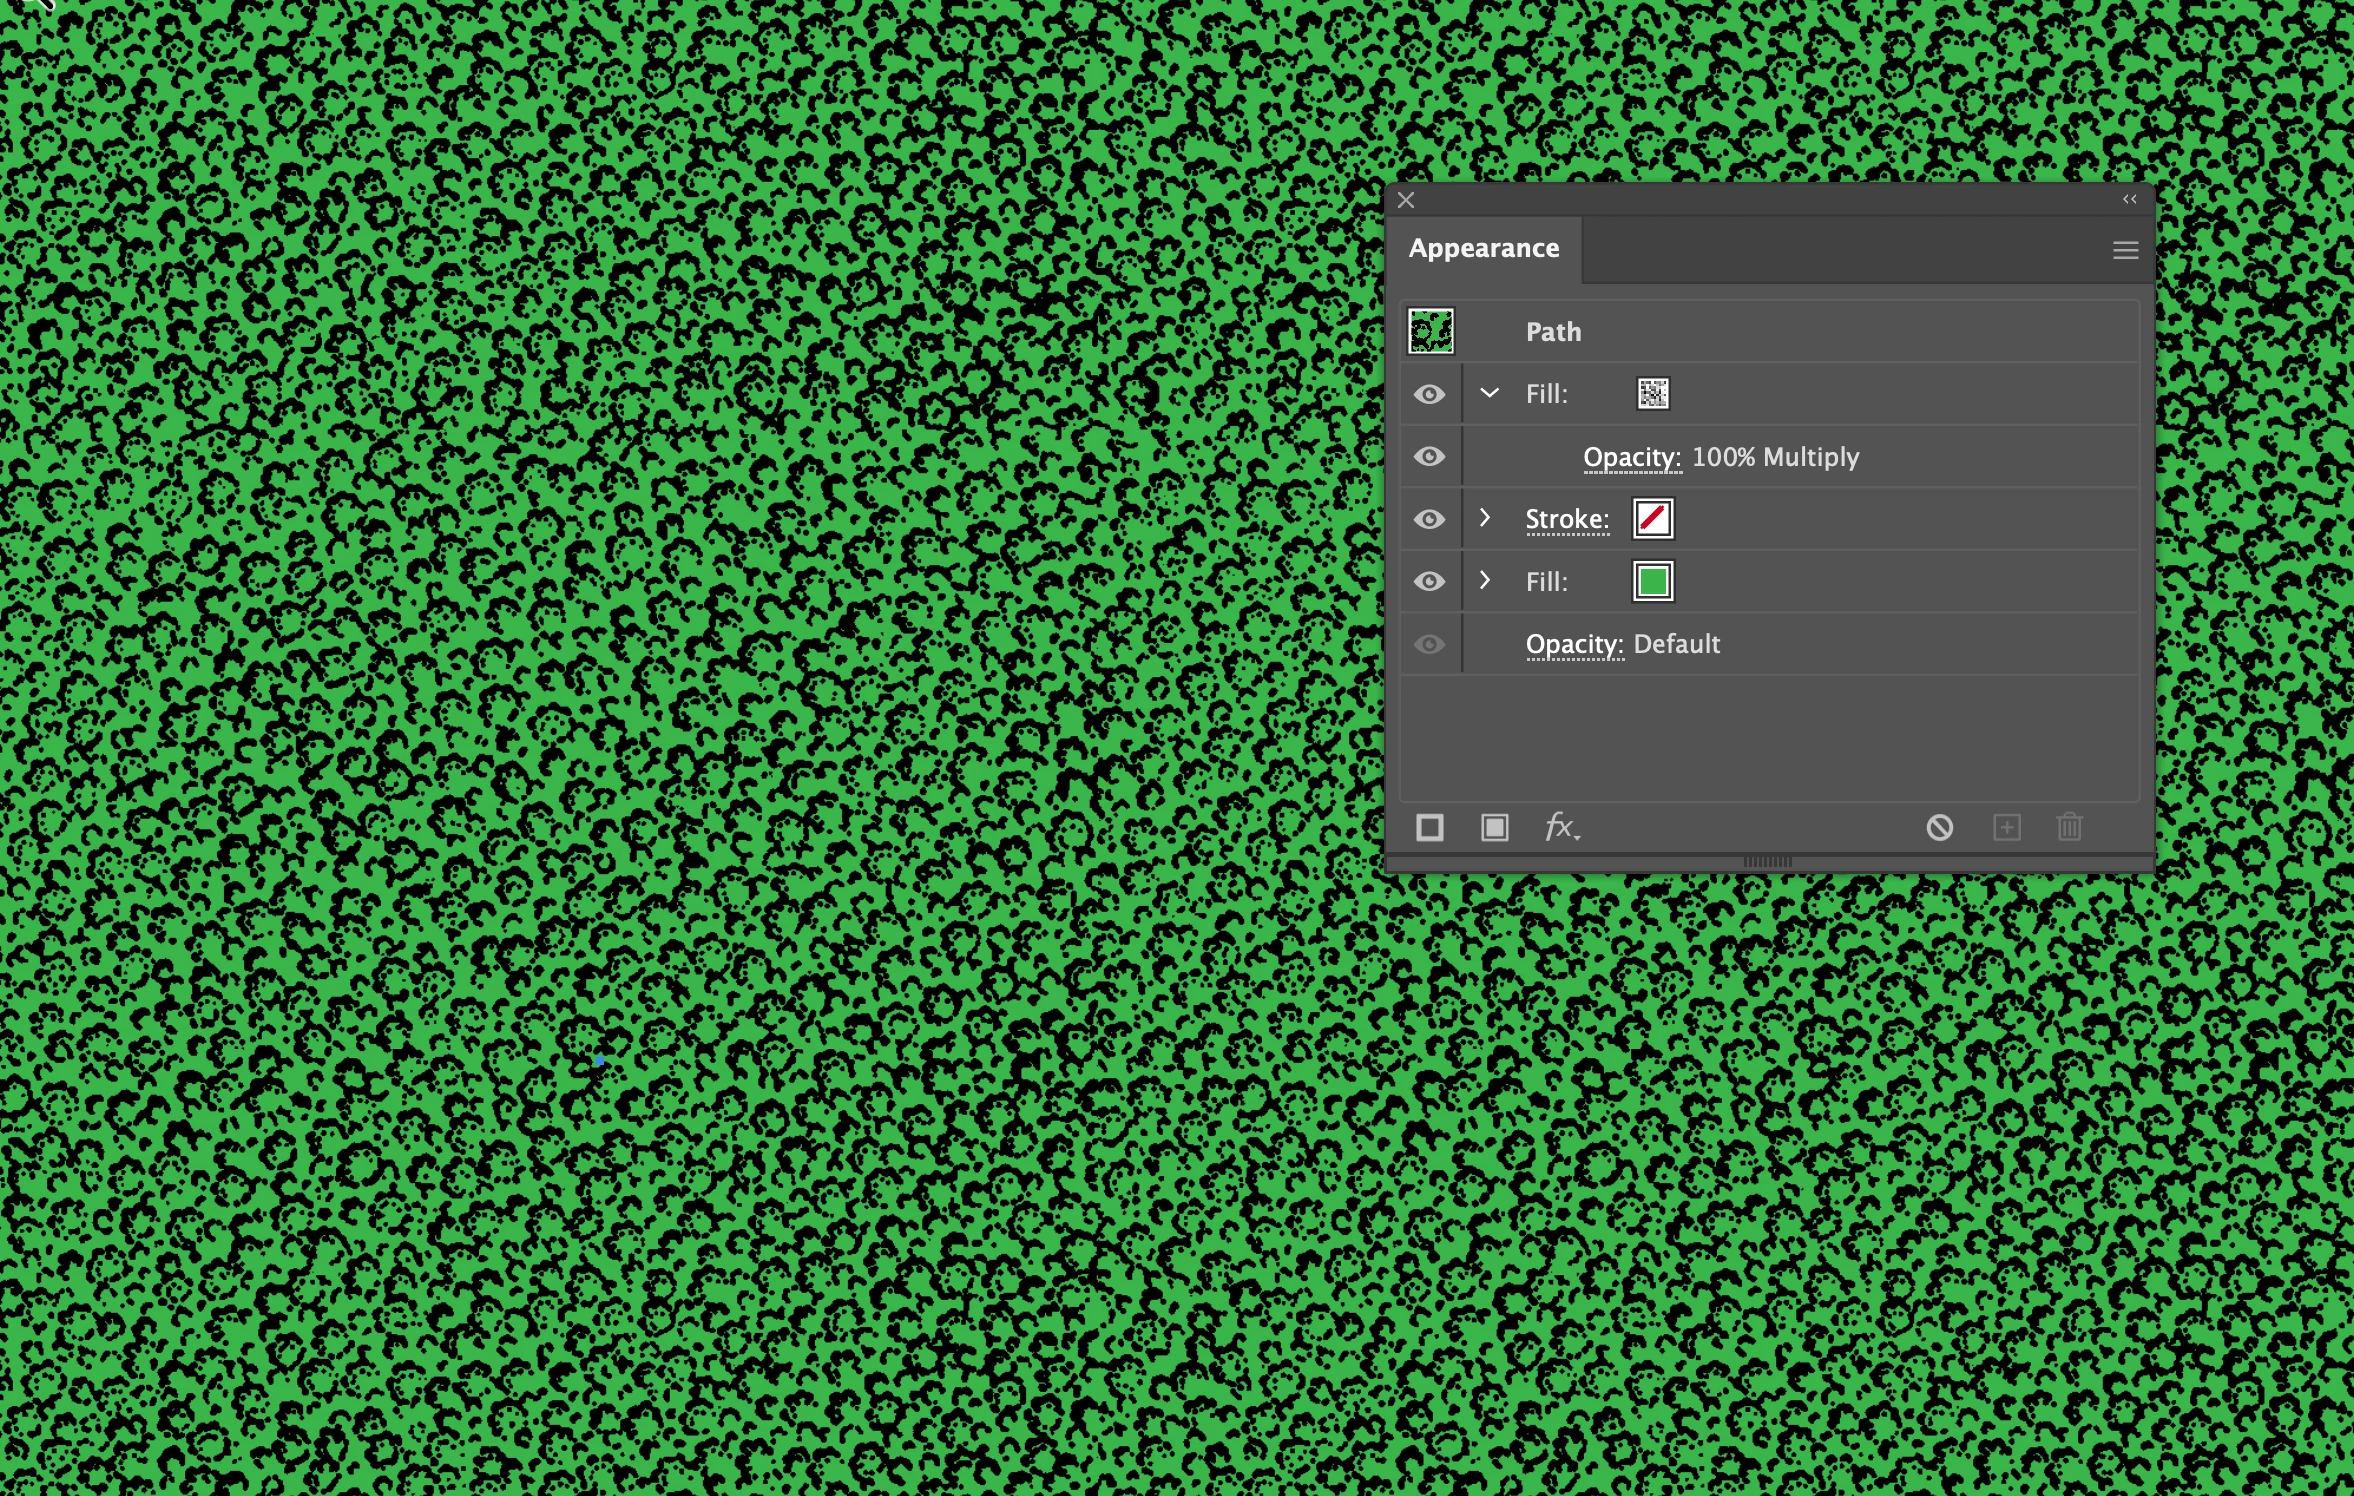Collapse the panel with double-arrow icon
The width and height of the screenshot is (2354, 1496).
(x=2129, y=200)
